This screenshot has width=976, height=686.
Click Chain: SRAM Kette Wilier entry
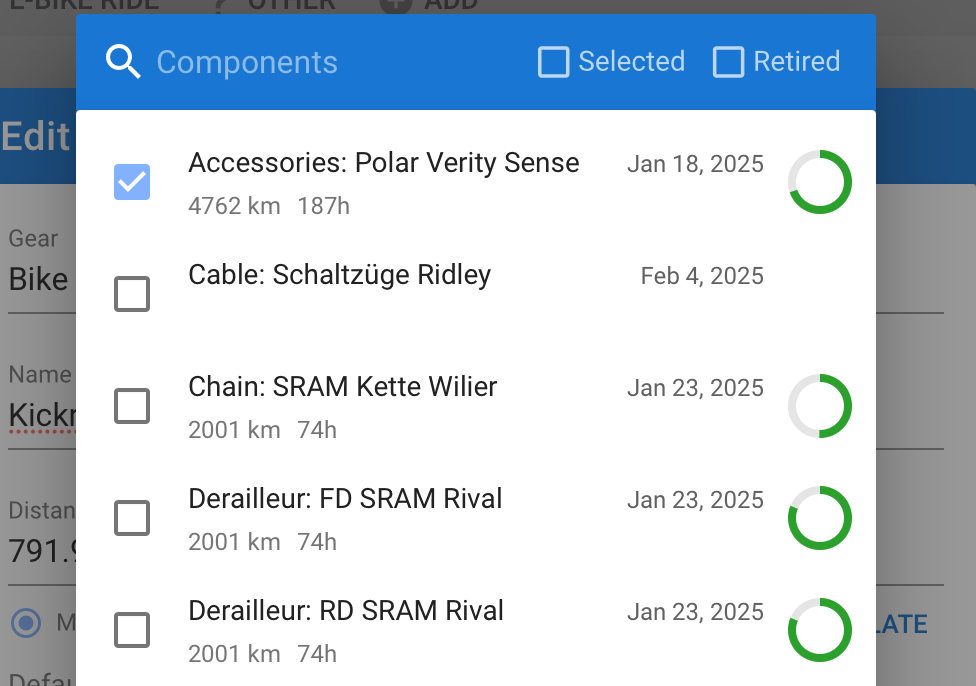[343, 388]
